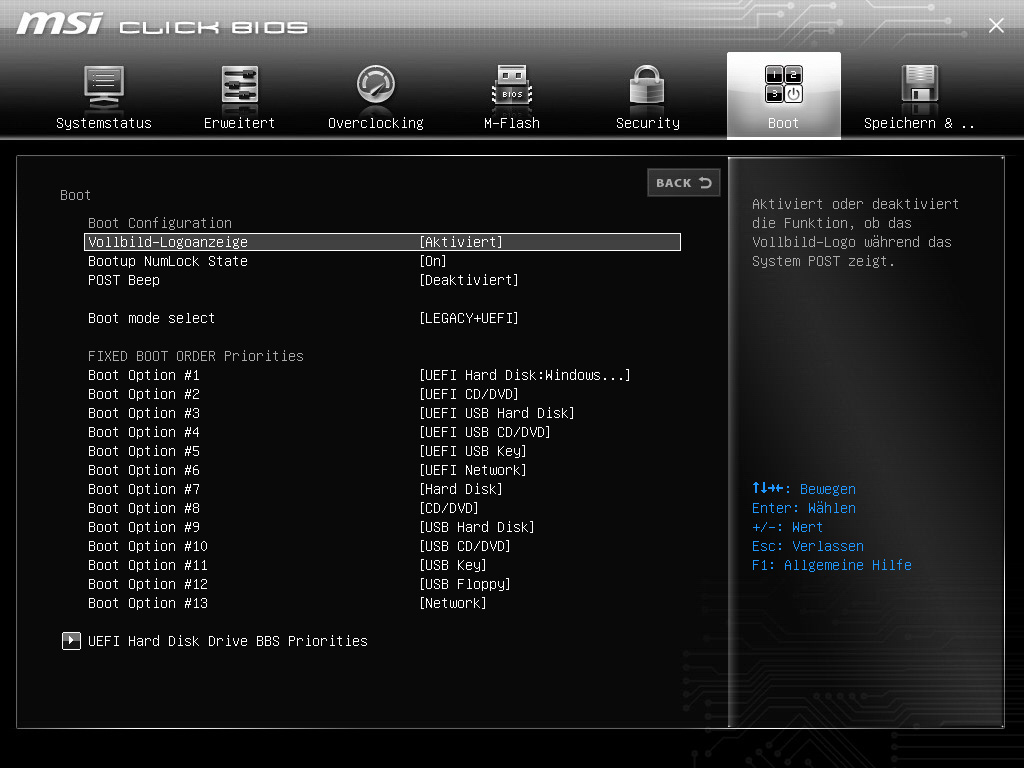Switch to the Erweitert tab label

point(240,123)
